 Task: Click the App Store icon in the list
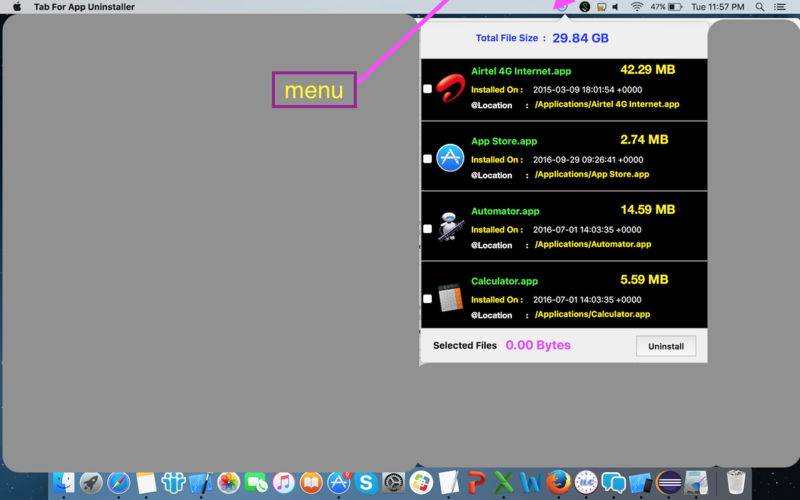[x=451, y=158]
